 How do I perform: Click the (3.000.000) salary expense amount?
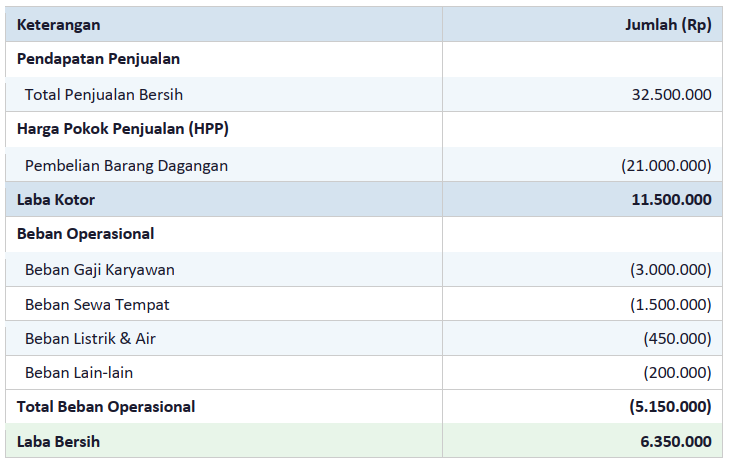(x=670, y=269)
